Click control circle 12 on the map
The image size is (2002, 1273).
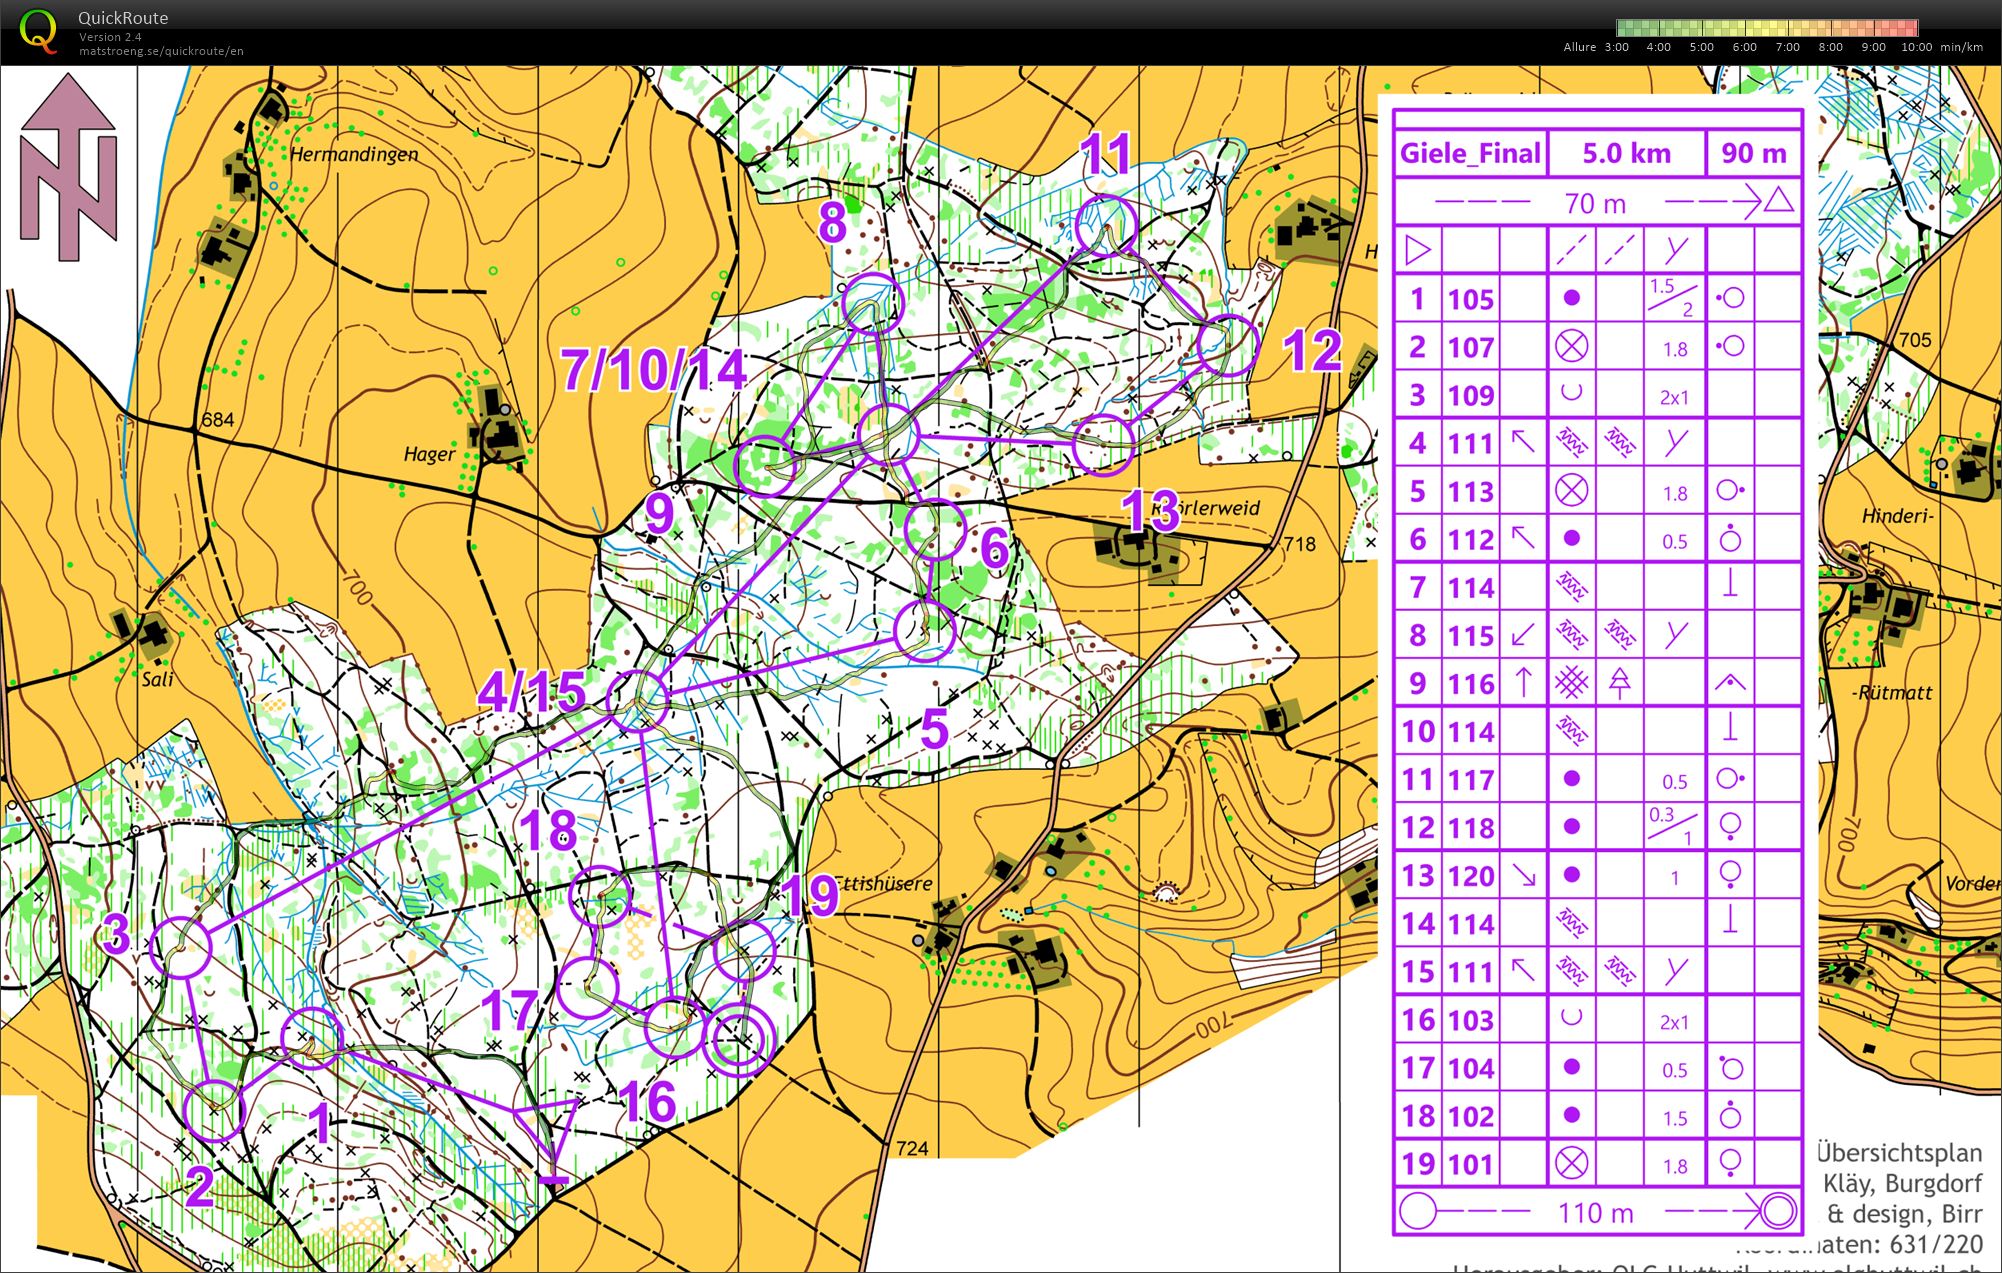point(1226,345)
